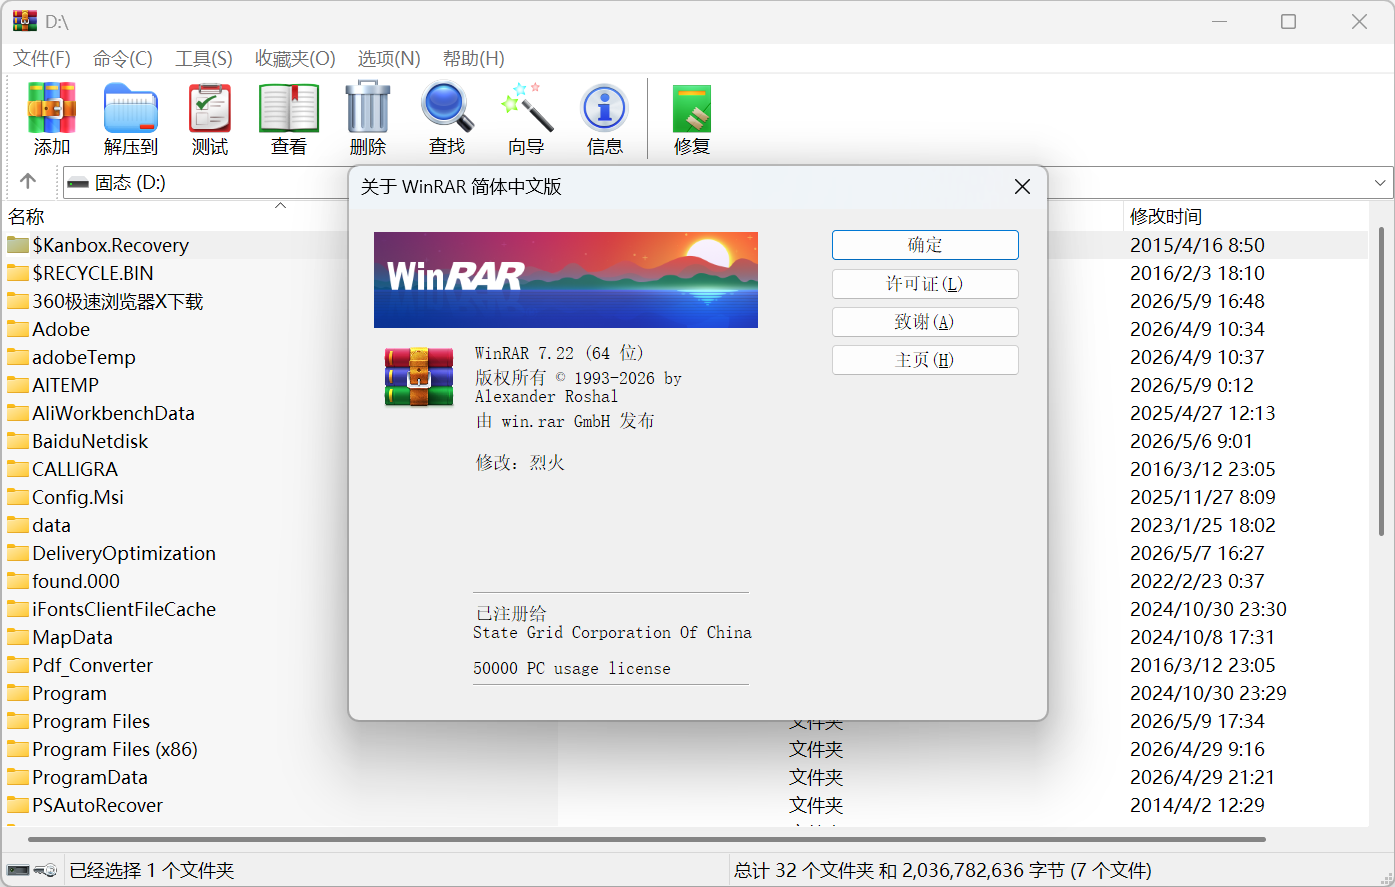1395x887 pixels.
Task: Click the 测试 (Test) toolbar icon
Action: [x=210, y=108]
